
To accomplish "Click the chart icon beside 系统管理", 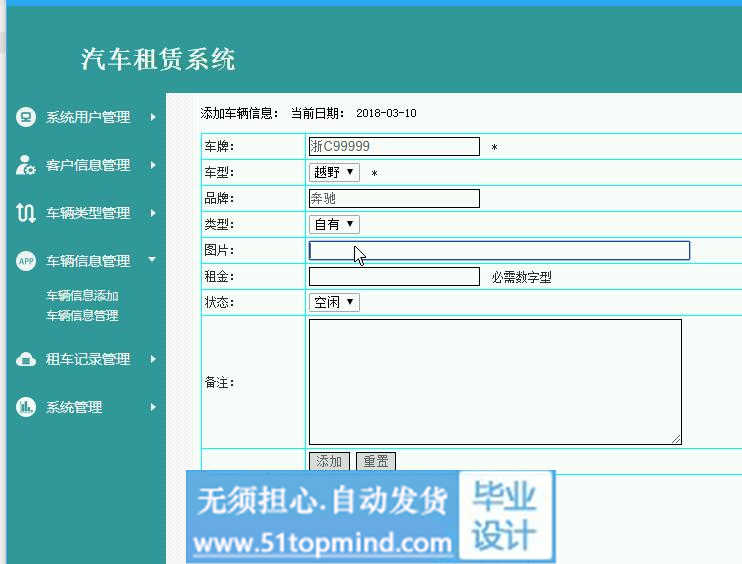I will pyautogui.click(x=26, y=407).
